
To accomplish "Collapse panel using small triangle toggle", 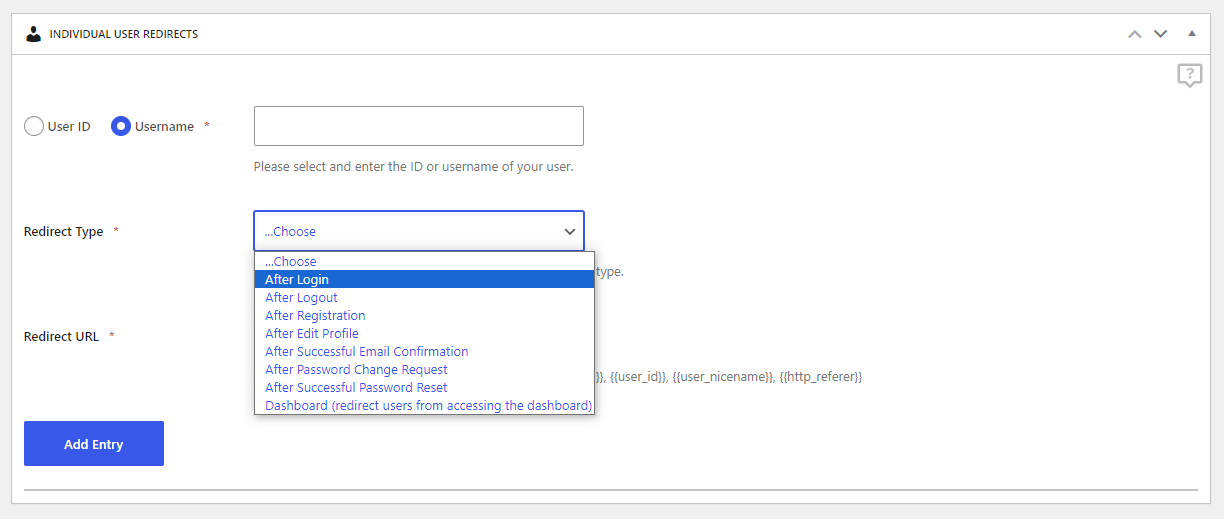I will (x=1191, y=33).
